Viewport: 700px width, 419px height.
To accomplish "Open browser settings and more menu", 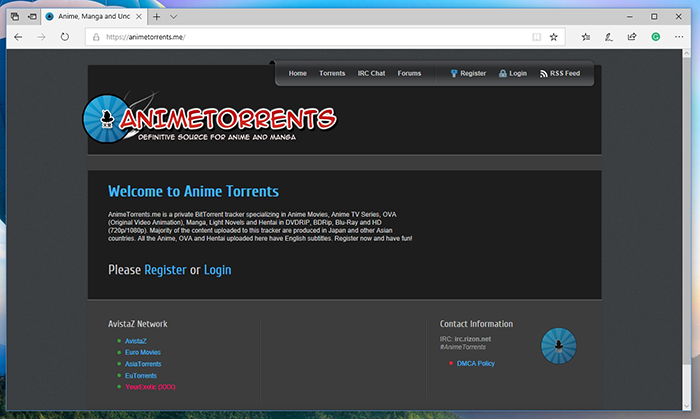I will [x=679, y=37].
